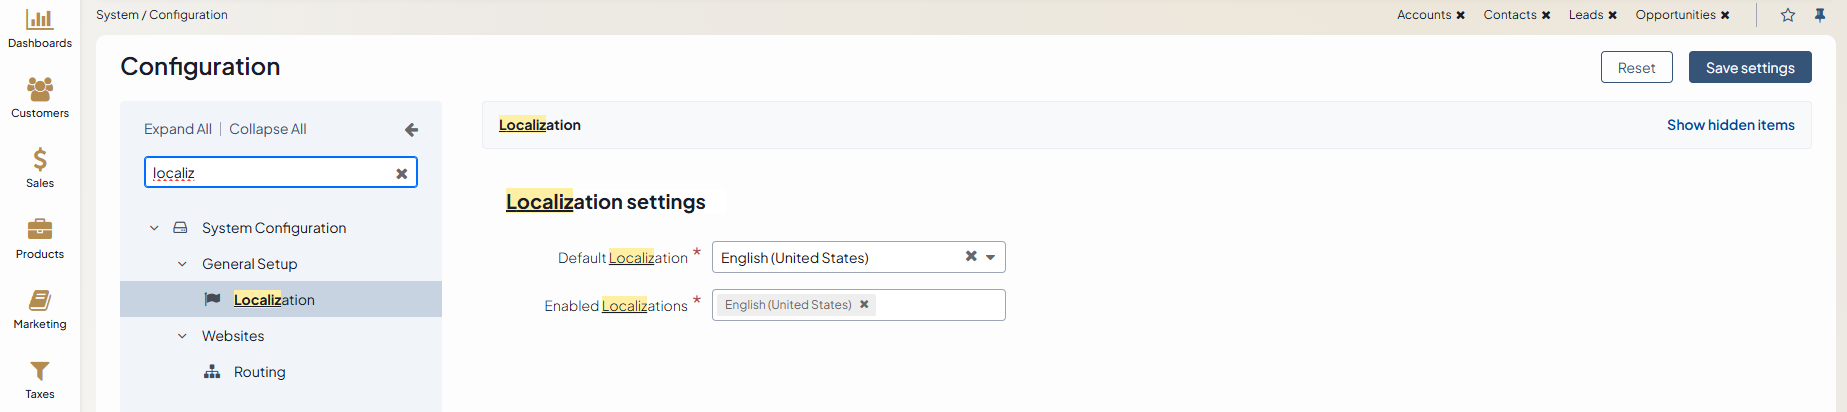The image size is (1847, 412).
Task: Select Routing in the configuration tree
Action: point(259,372)
